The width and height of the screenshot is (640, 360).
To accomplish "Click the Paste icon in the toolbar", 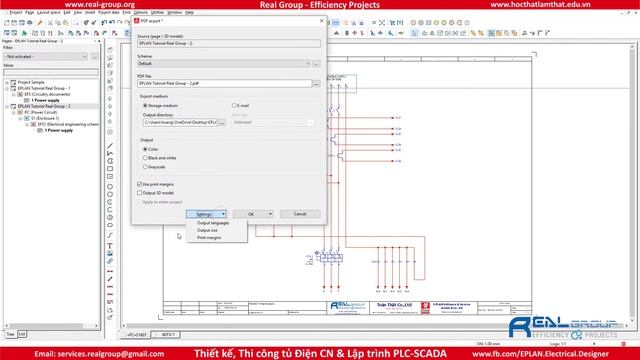I will click(x=66, y=23).
